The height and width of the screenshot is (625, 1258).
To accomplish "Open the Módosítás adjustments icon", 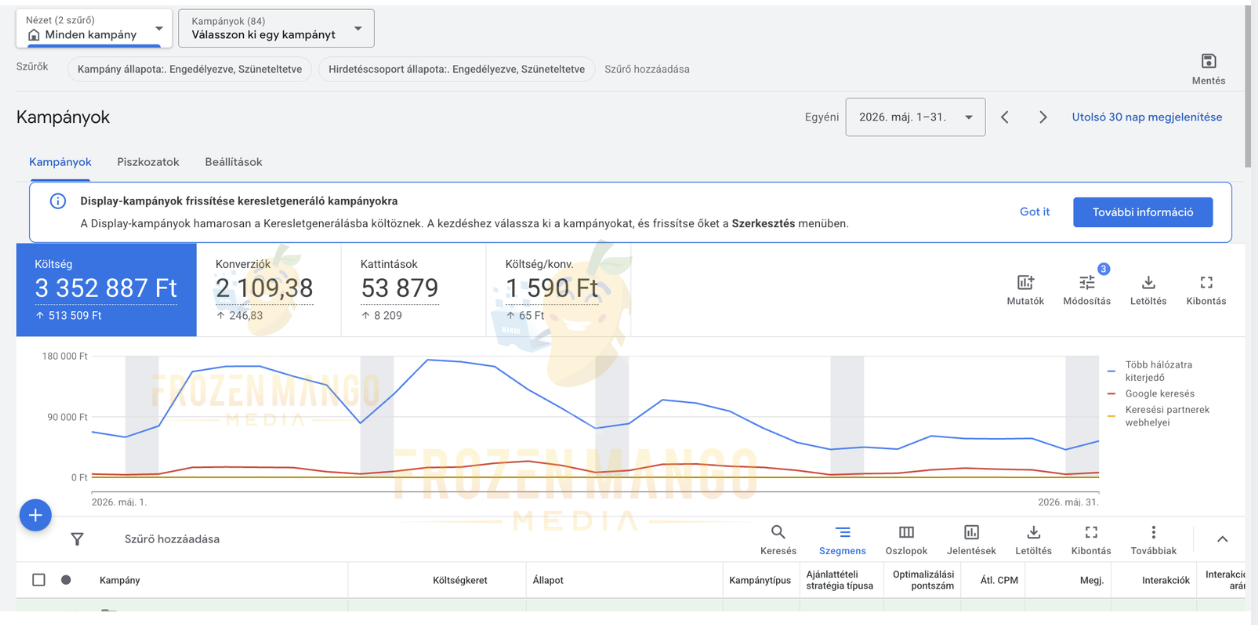I will click(1087, 283).
